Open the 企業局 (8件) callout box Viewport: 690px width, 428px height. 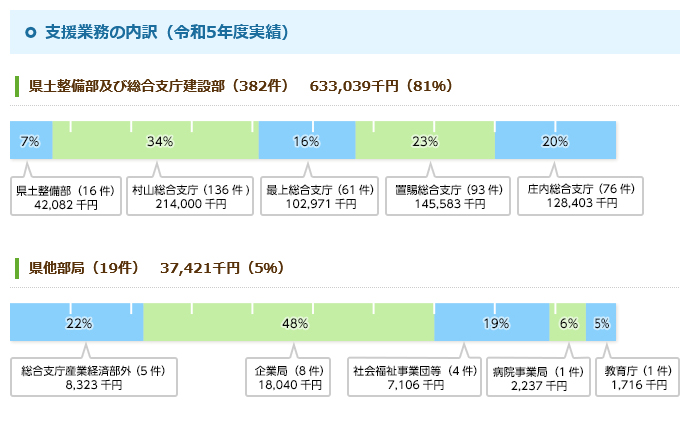(288, 377)
